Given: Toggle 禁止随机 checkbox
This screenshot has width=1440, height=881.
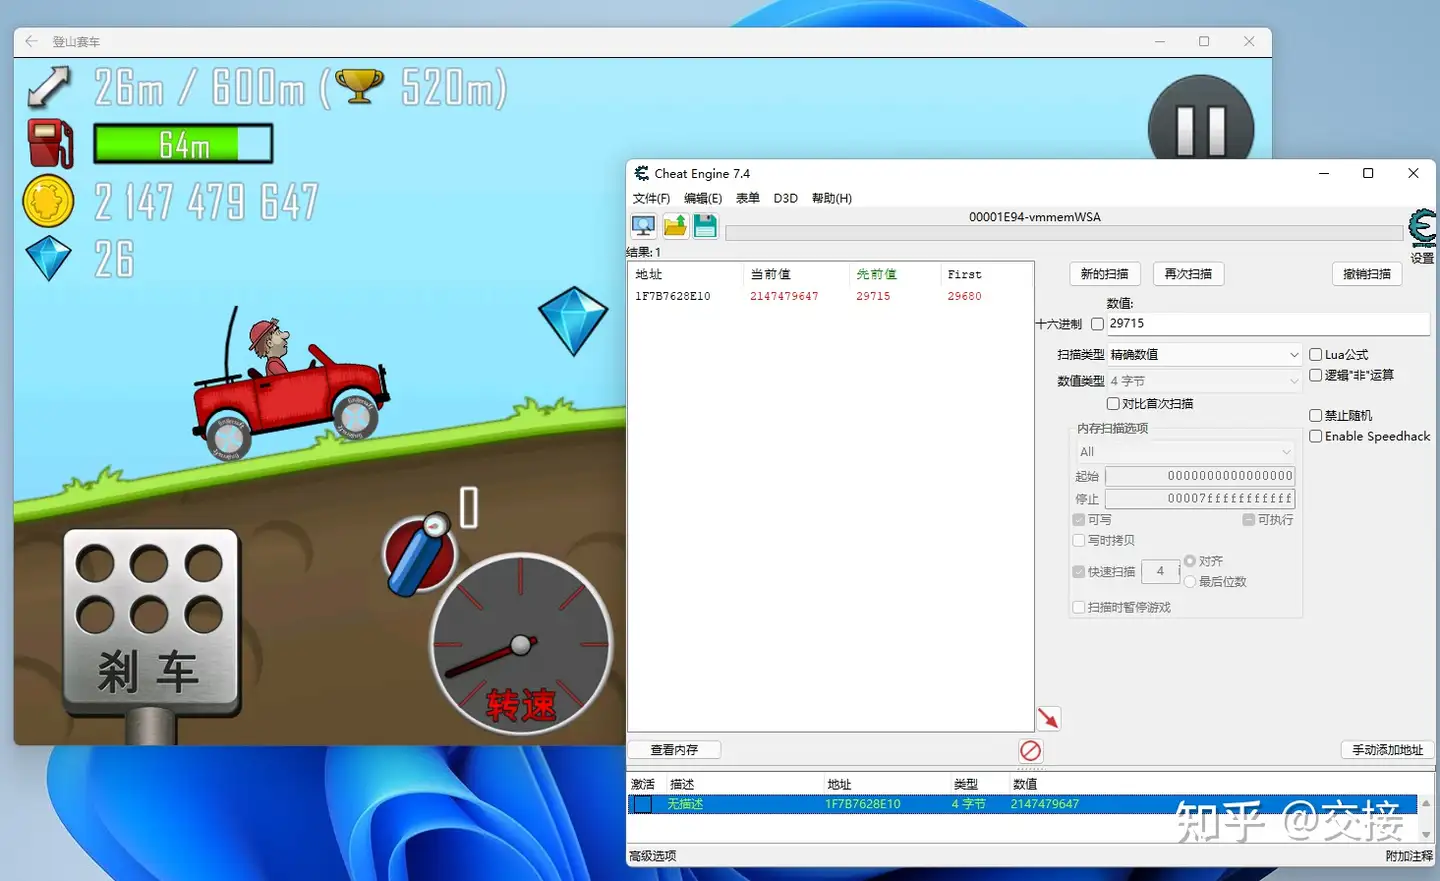Looking at the screenshot, I should (1316, 415).
